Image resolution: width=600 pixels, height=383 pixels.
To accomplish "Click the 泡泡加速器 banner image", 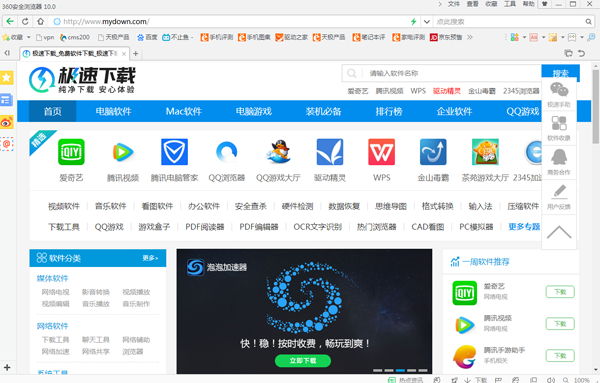I will (304, 311).
